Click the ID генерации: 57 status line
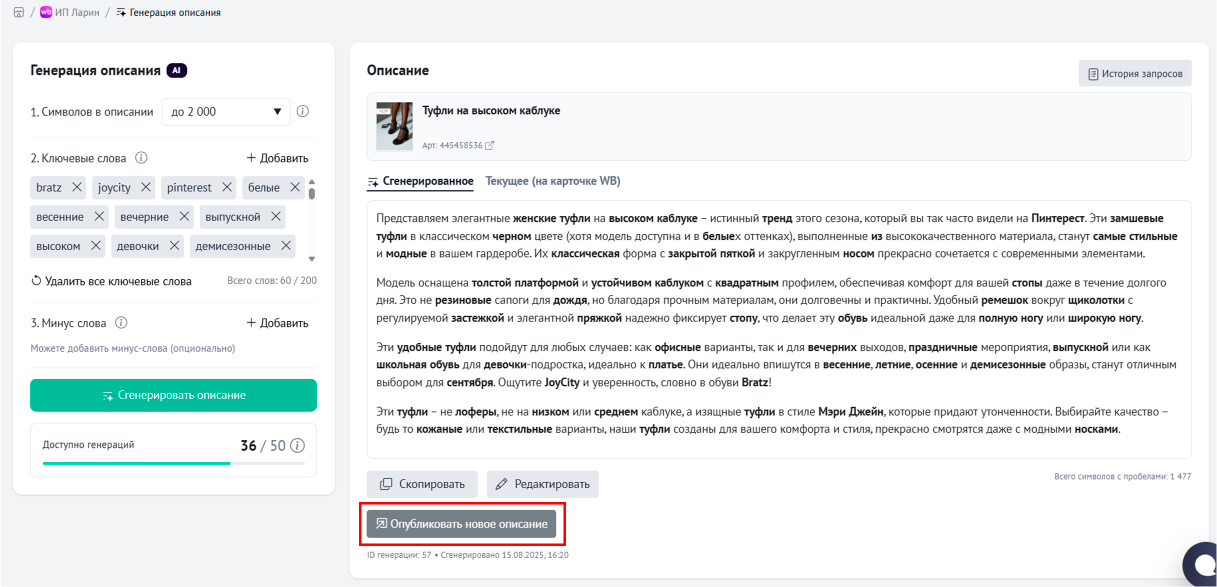Viewport: 1217px width, 587px height. pos(468,554)
